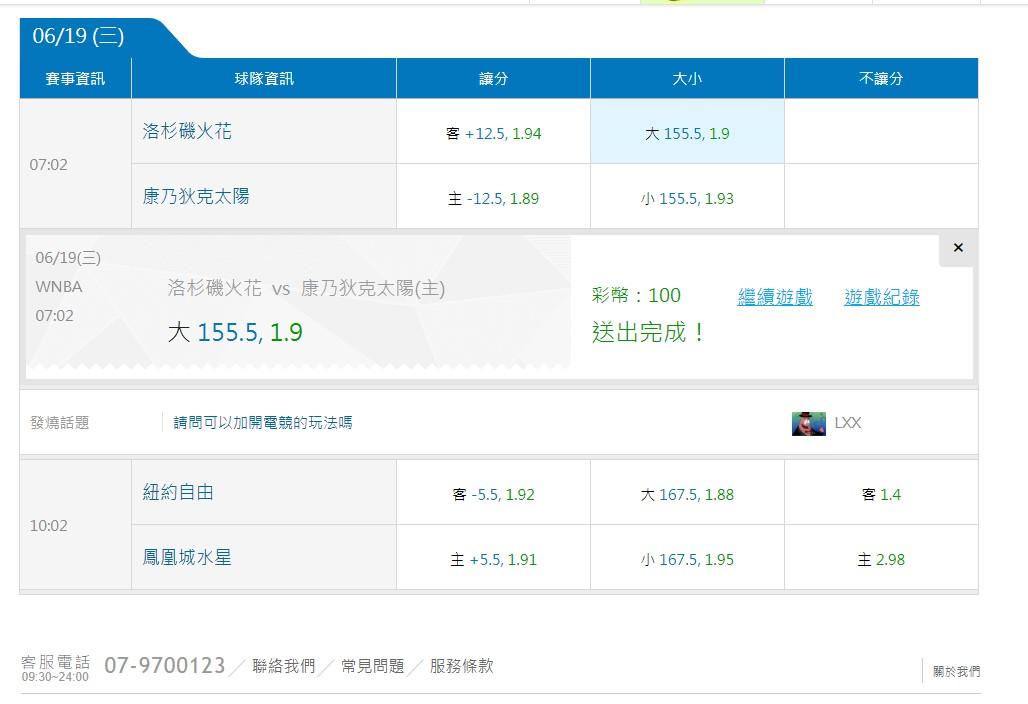The height and width of the screenshot is (704, 1028).
Task: Click the 洛杉磯火花 vs 康乃狄克太陽(主) matchup text
Action: pos(306,288)
